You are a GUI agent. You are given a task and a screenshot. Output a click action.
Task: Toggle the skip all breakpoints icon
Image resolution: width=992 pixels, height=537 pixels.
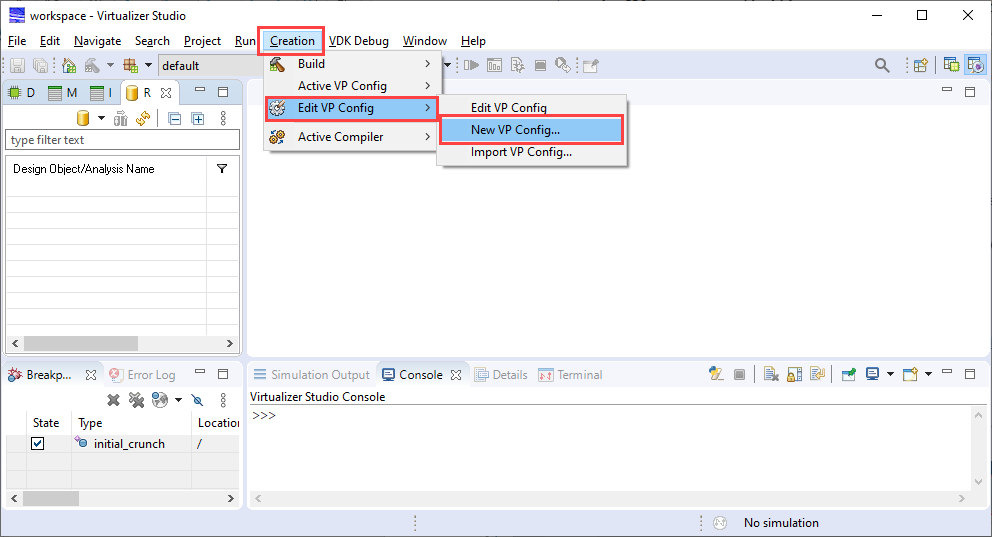(x=197, y=400)
